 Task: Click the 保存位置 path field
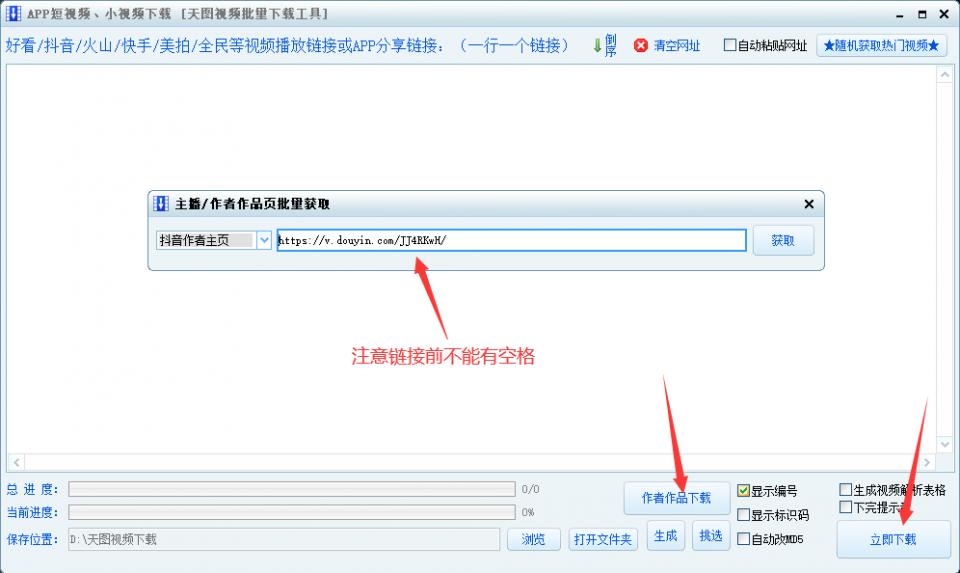point(284,539)
